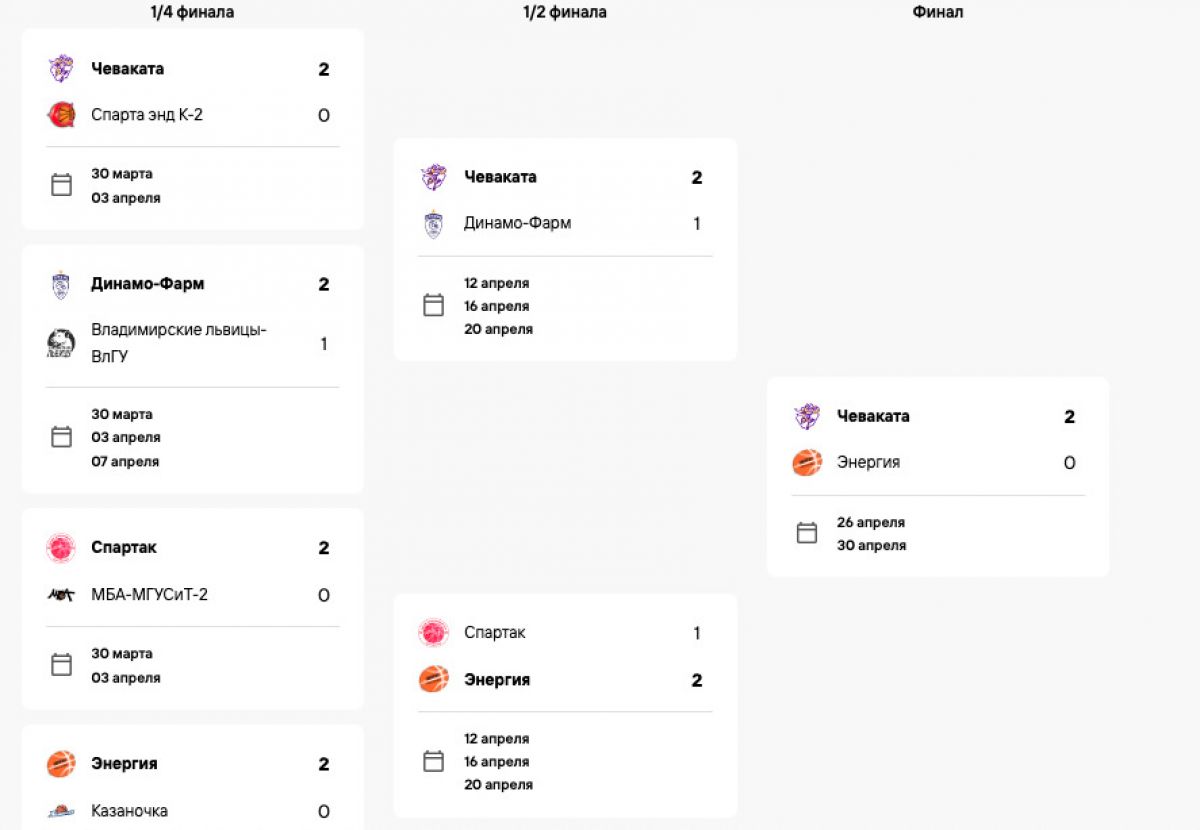The image size is (1200, 830).
Task: Select Владимирские львицы-ВлГУ team name
Action: [179, 343]
